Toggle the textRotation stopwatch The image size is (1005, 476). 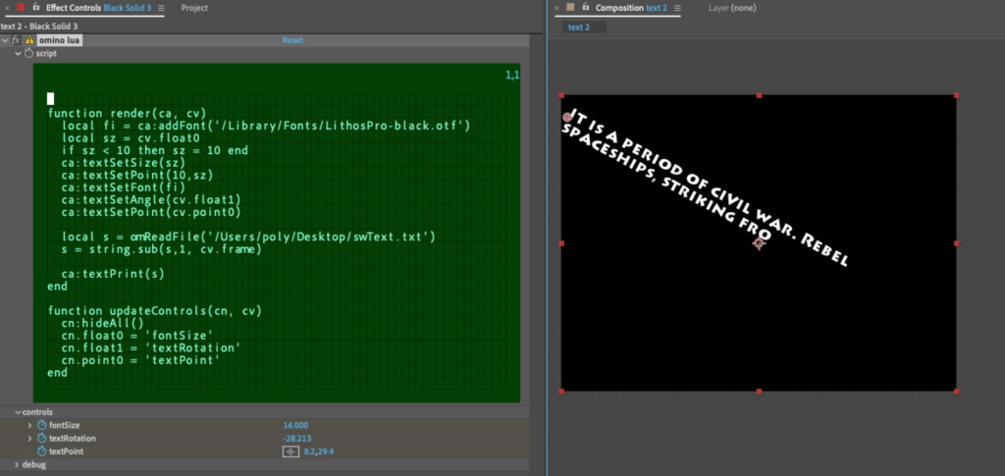[x=42, y=439]
